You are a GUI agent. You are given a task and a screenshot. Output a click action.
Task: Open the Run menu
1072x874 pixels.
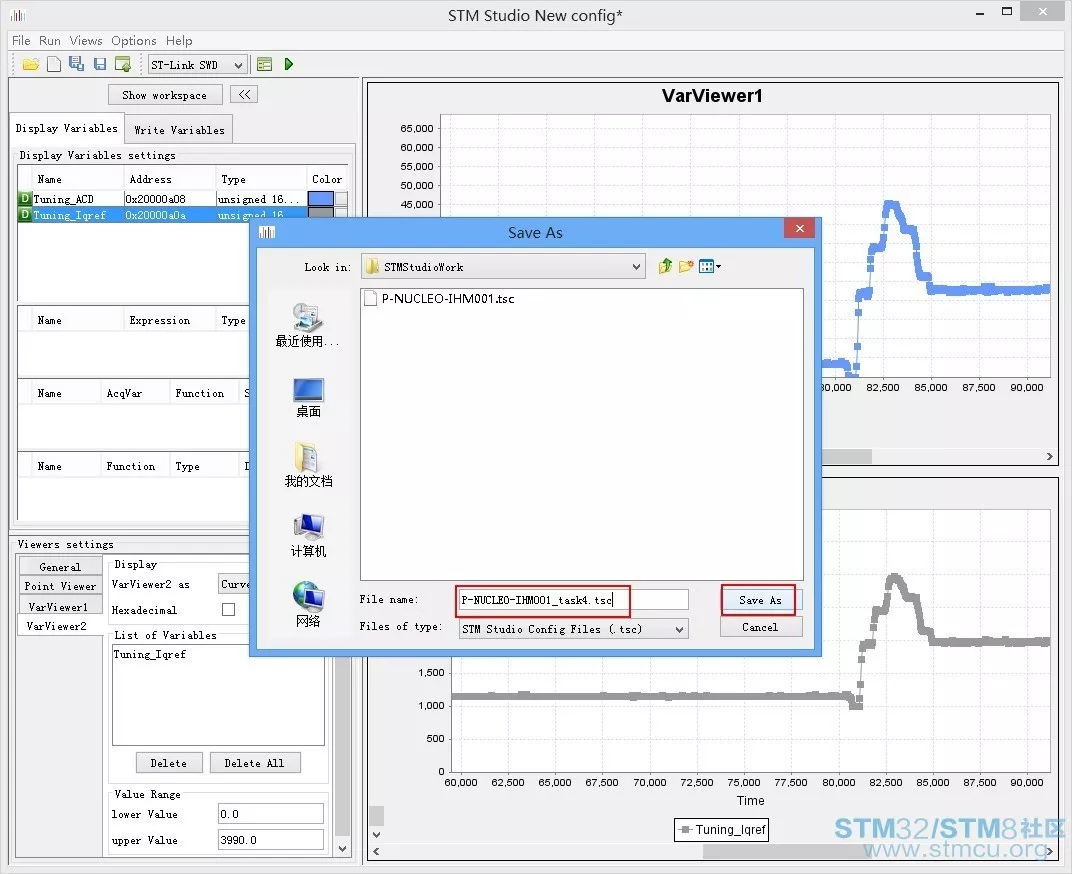click(x=49, y=40)
